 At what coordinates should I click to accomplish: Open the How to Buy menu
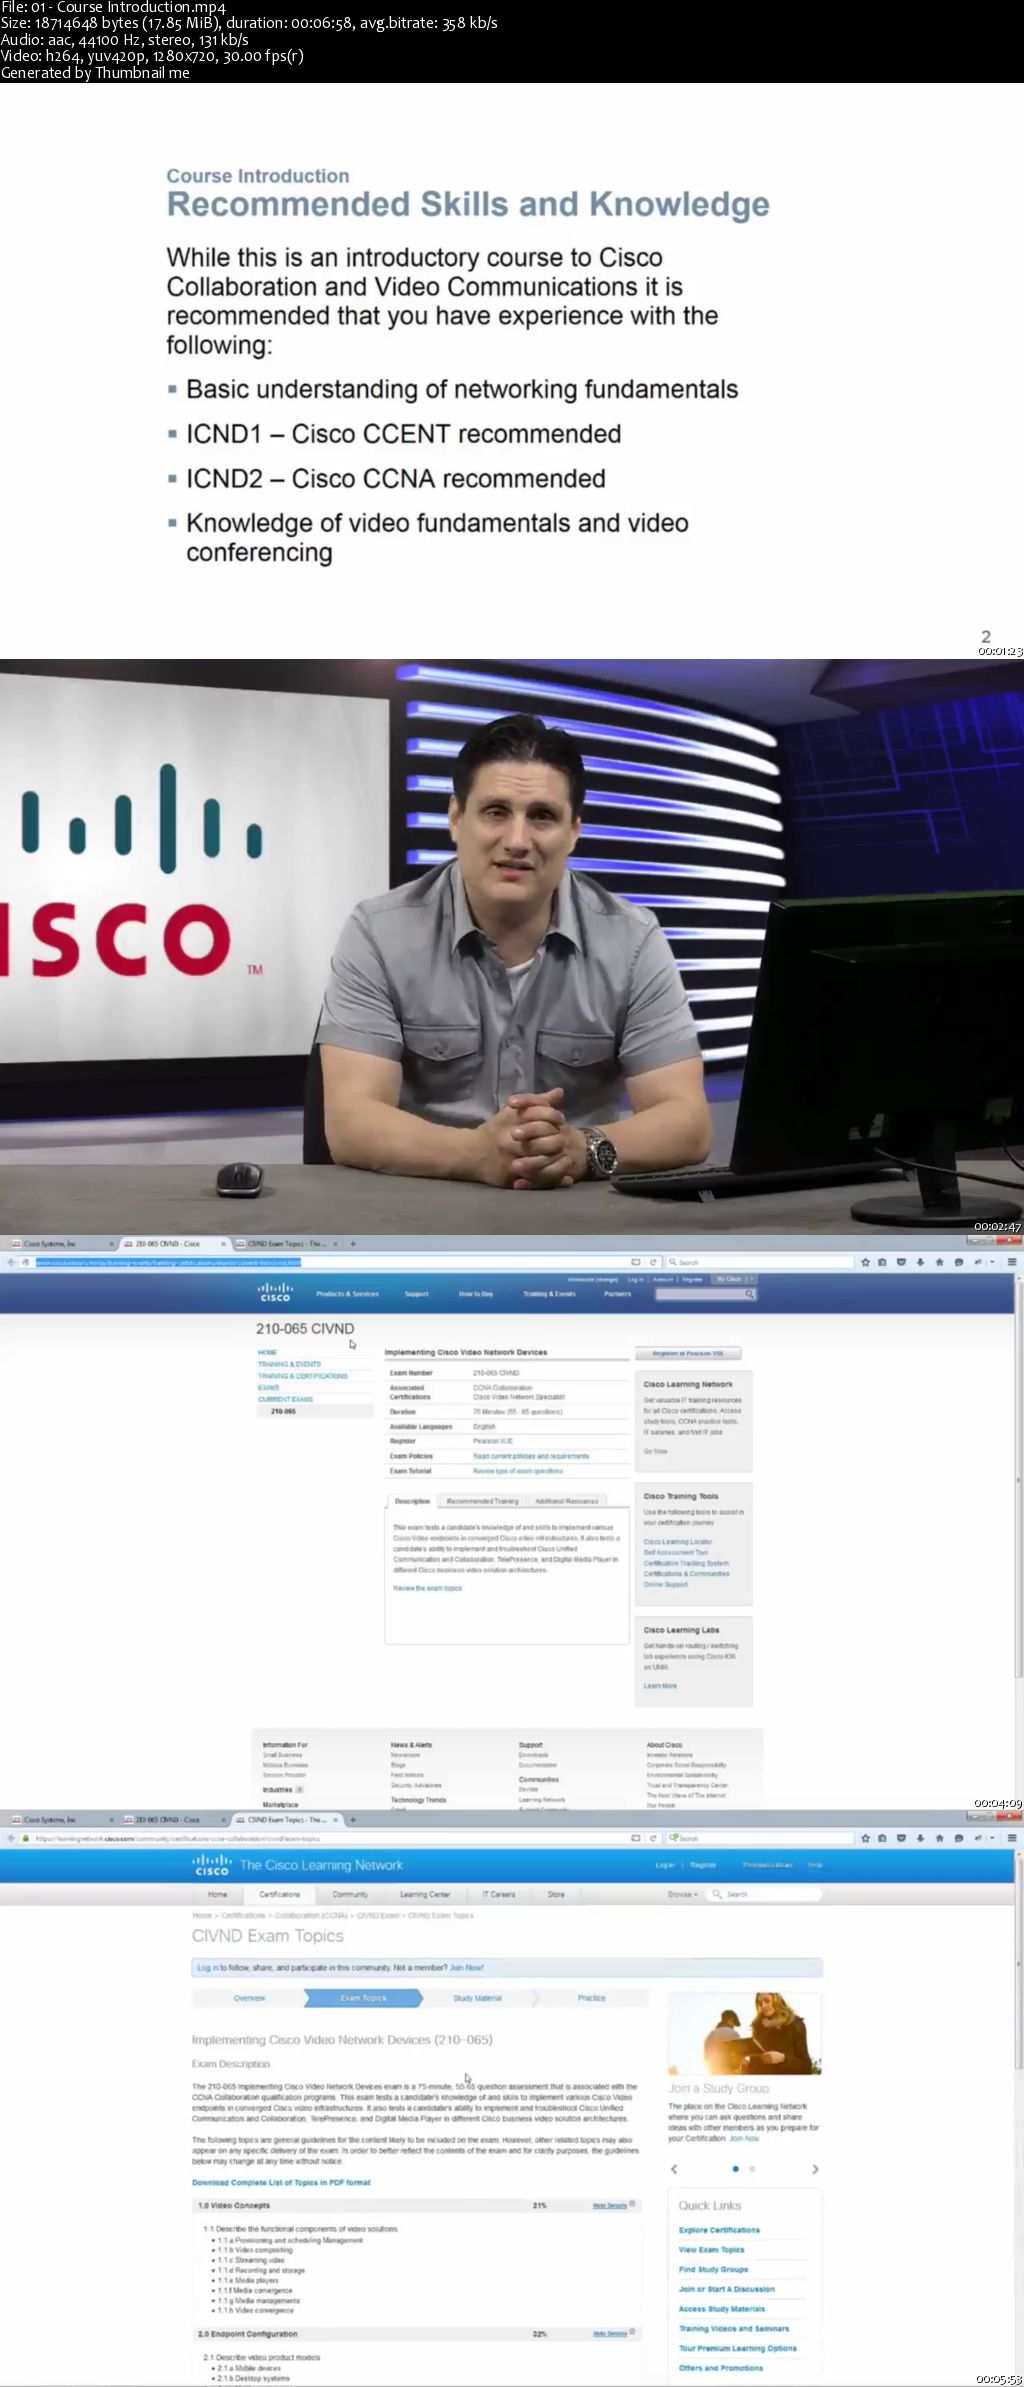tap(476, 1294)
